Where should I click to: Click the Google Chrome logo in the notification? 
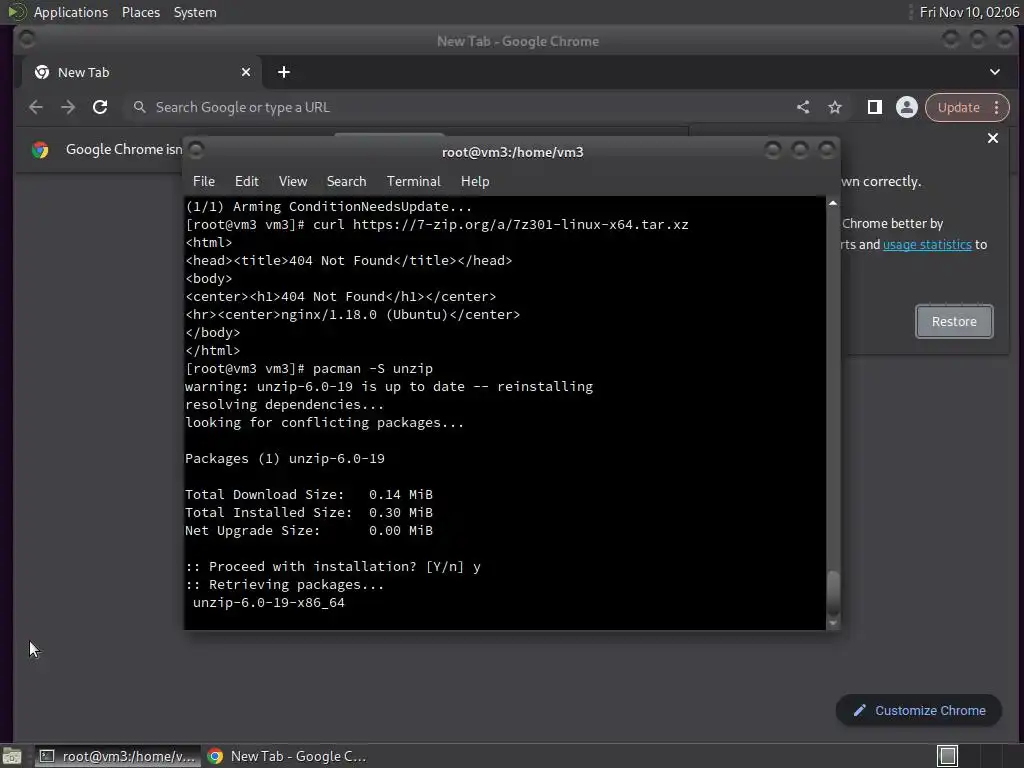coord(40,150)
